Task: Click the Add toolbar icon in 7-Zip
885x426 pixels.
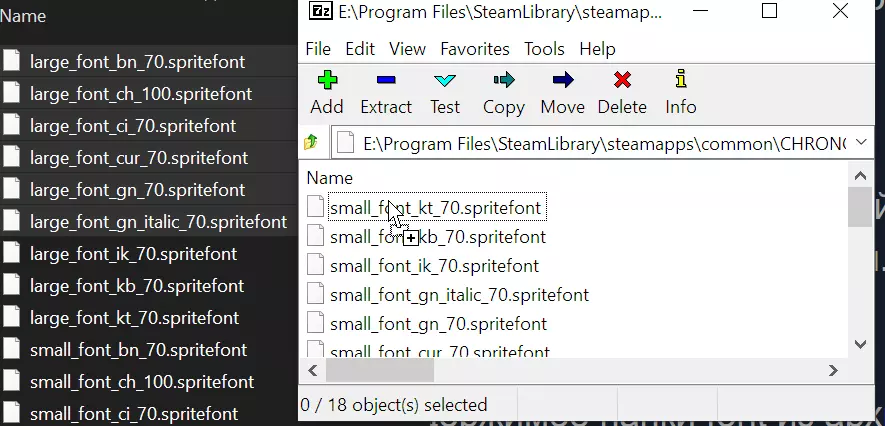Action: [x=327, y=81]
